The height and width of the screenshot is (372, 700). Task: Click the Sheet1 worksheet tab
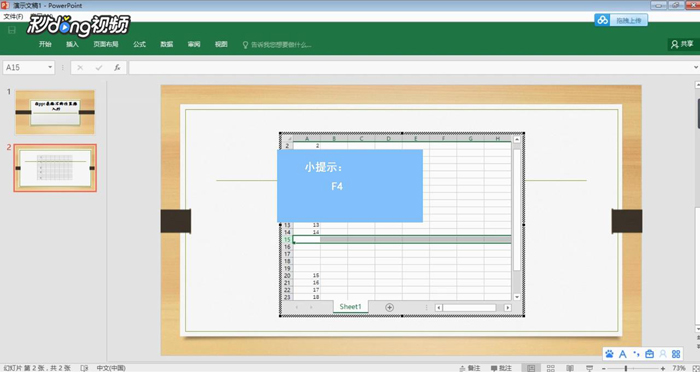pos(350,307)
